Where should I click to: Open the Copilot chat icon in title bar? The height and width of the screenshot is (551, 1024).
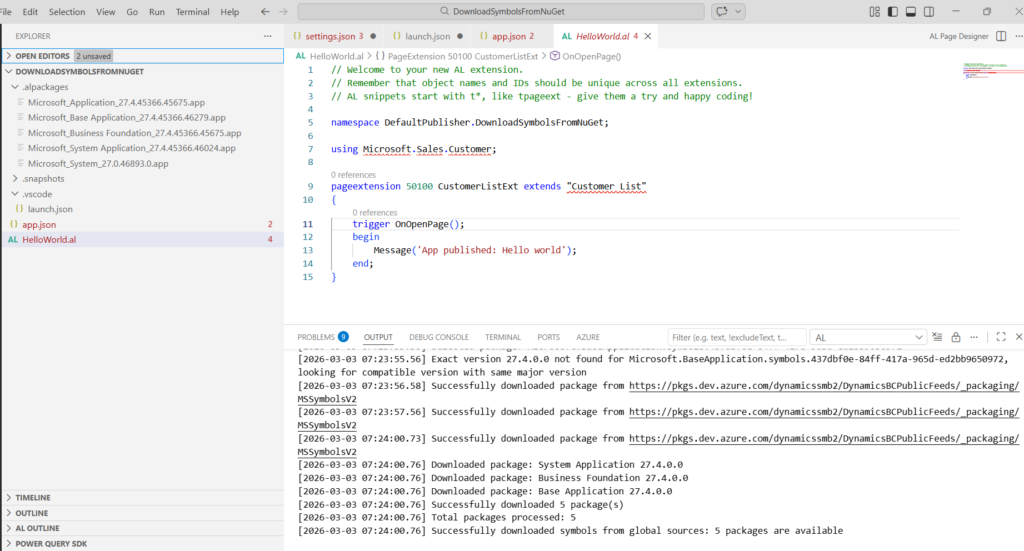[721, 12]
